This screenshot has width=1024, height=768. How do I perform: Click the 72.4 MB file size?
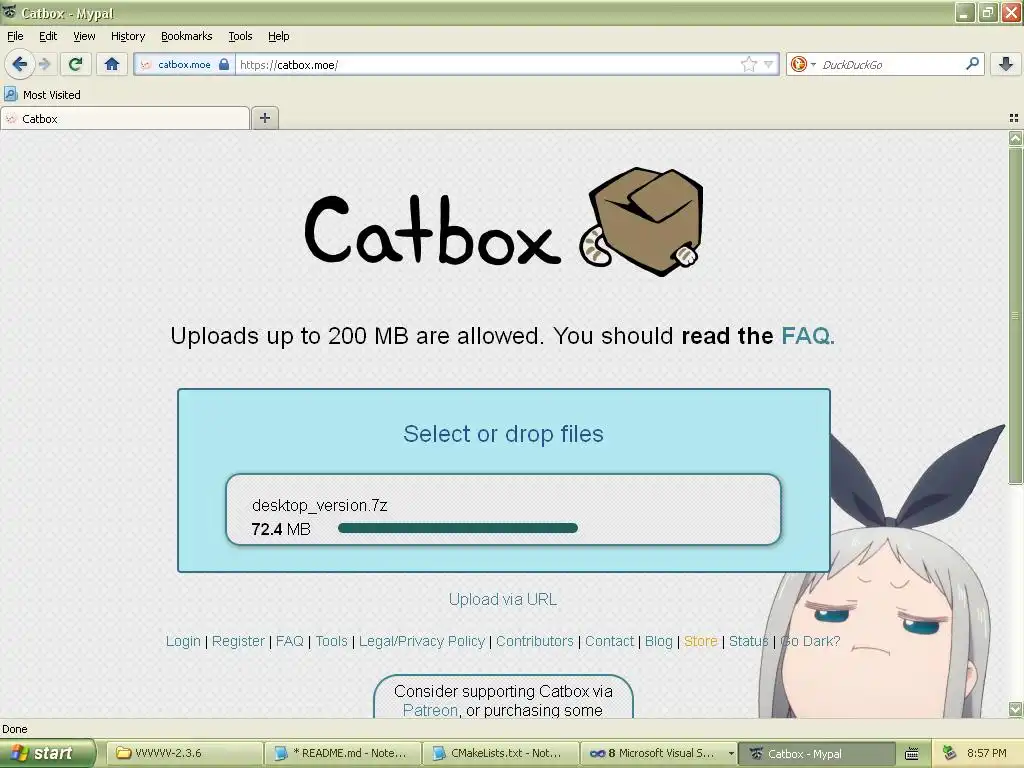[x=281, y=529]
